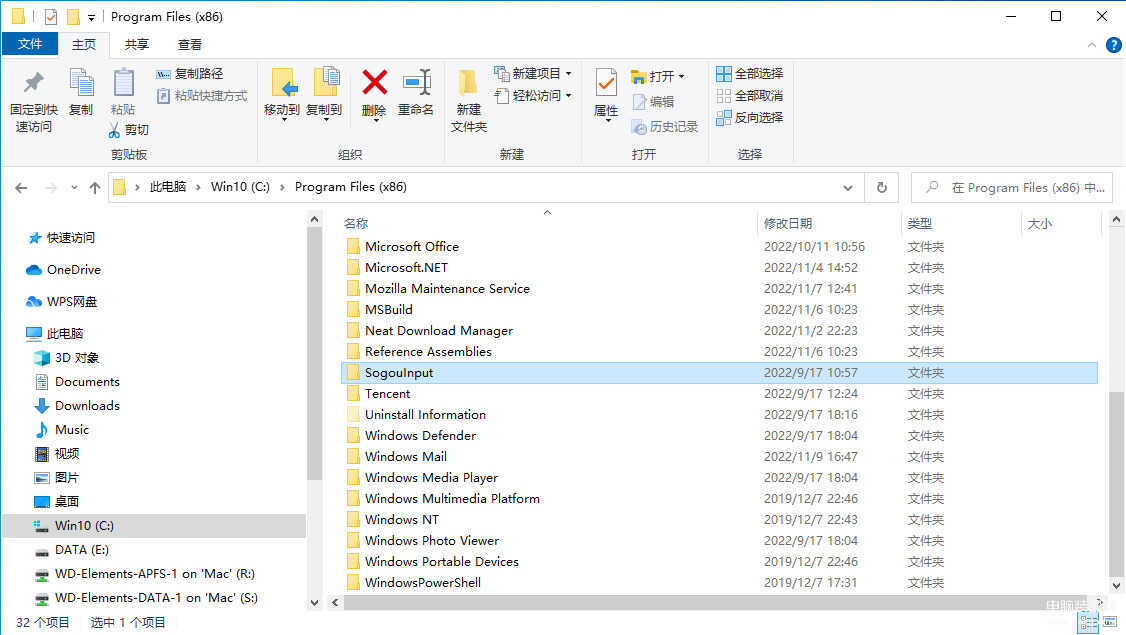Click the search box for Program Files (x86)
The height and width of the screenshot is (635, 1126).
[x=1011, y=187]
